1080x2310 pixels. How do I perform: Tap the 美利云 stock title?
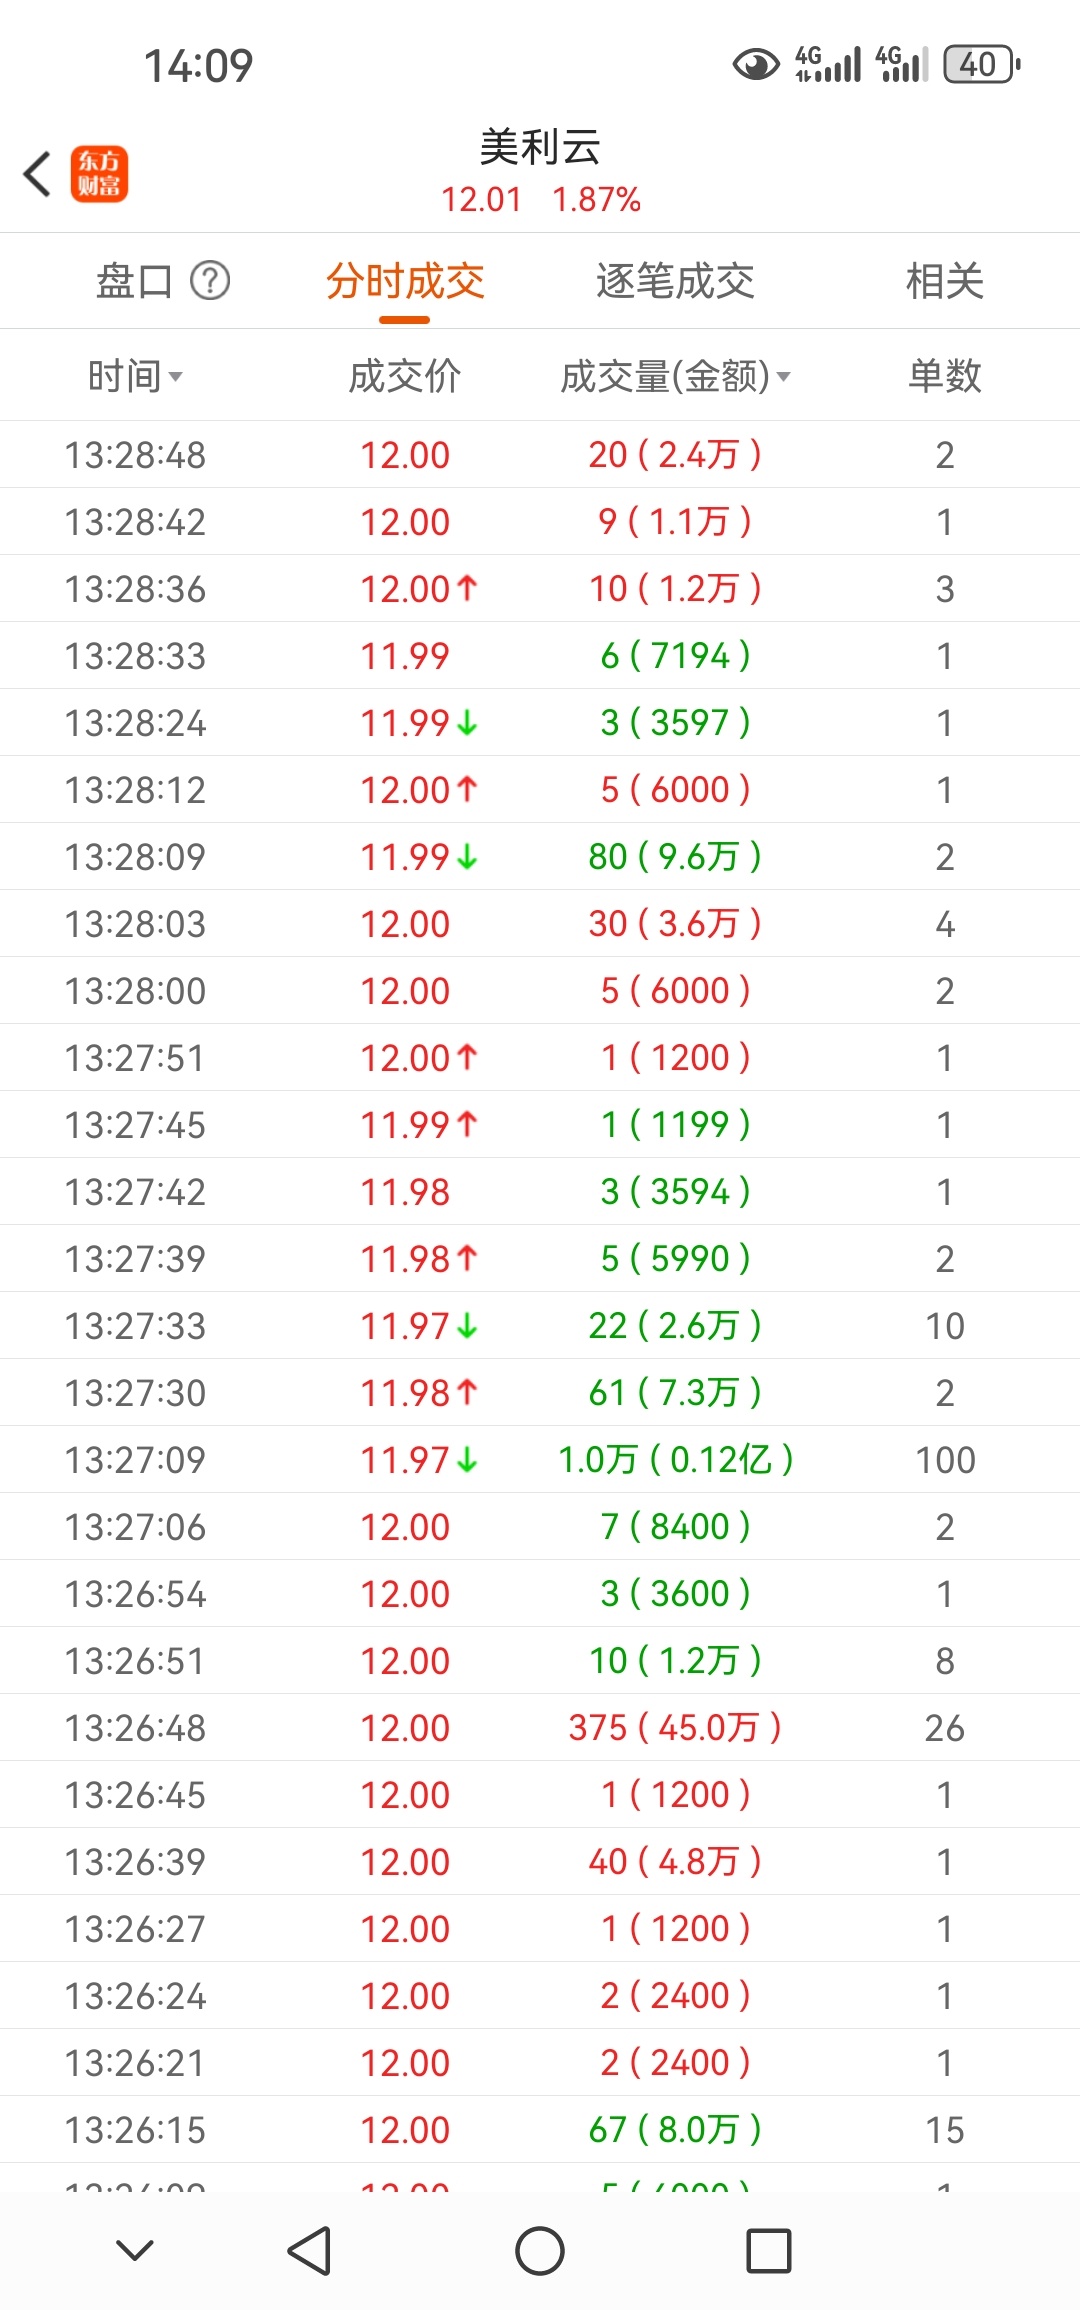point(540,148)
